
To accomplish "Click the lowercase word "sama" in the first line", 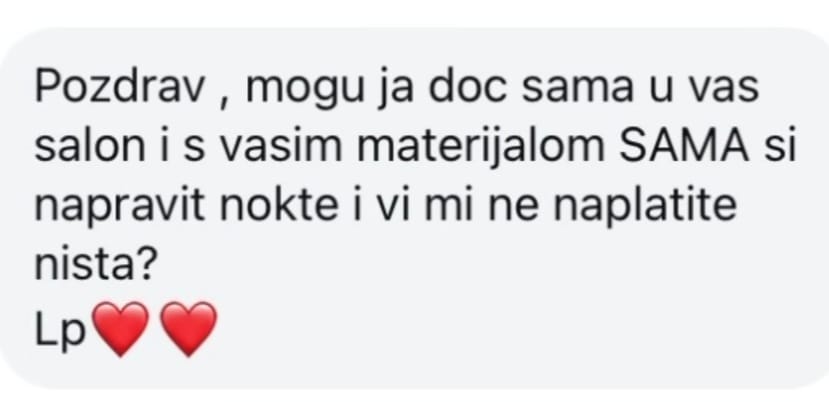I will (577, 92).
